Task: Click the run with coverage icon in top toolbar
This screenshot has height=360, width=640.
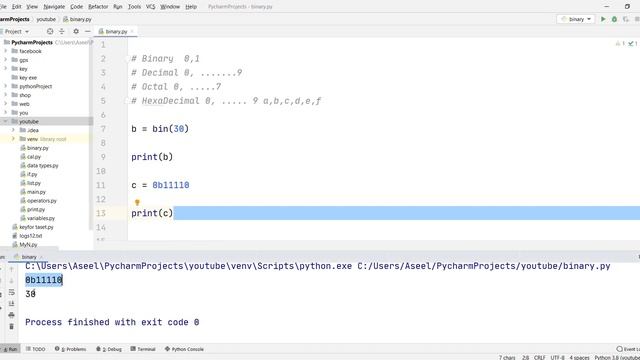Action: (x=626, y=19)
